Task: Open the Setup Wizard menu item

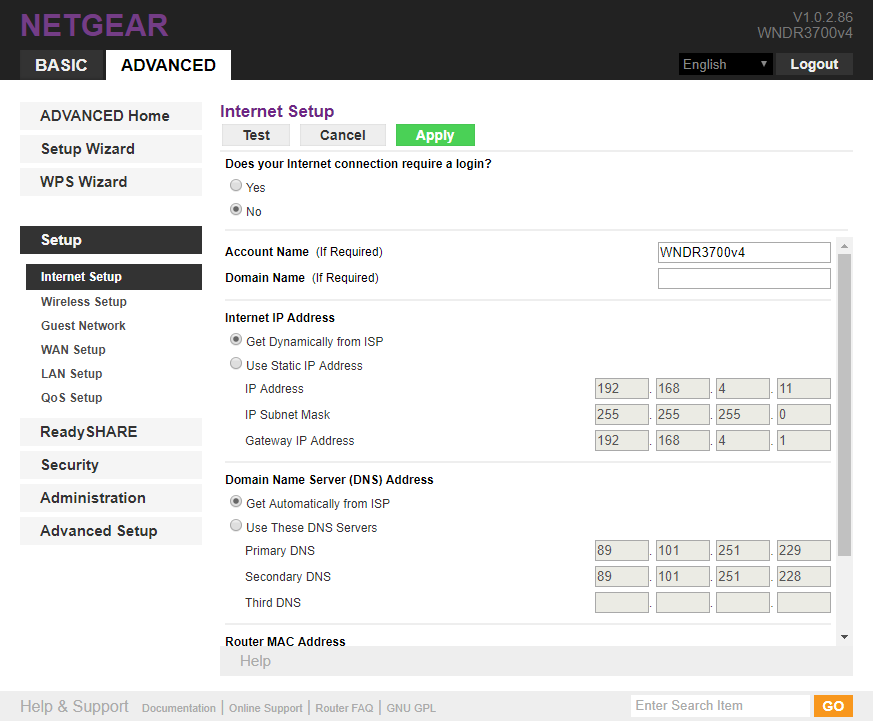Action: pyautogui.click(x=111, y=149)
